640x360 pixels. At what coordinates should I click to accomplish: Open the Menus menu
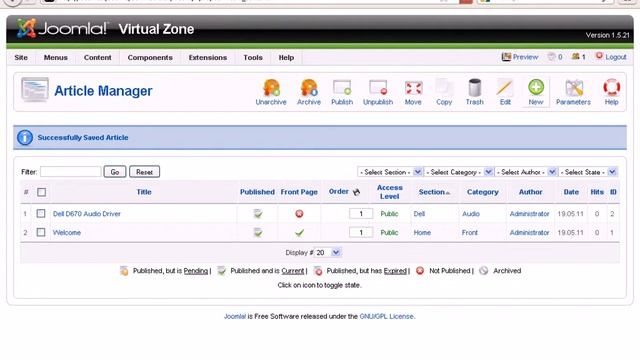56,58
